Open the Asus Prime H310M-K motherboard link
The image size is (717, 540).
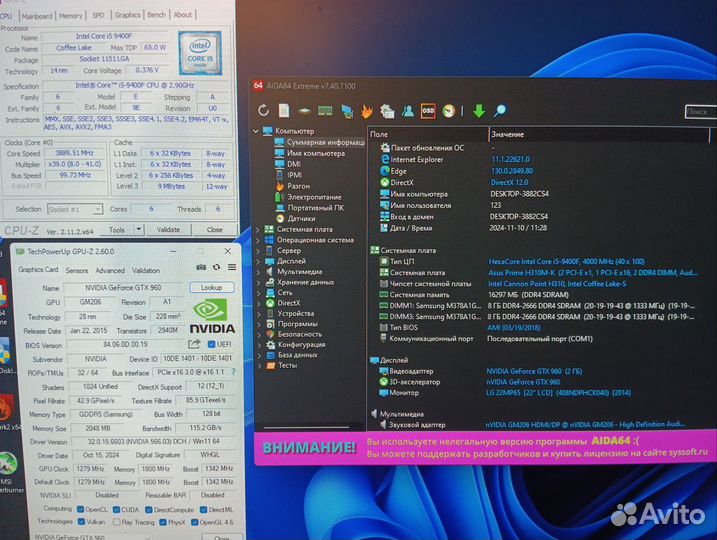click(x=593, y=273)
